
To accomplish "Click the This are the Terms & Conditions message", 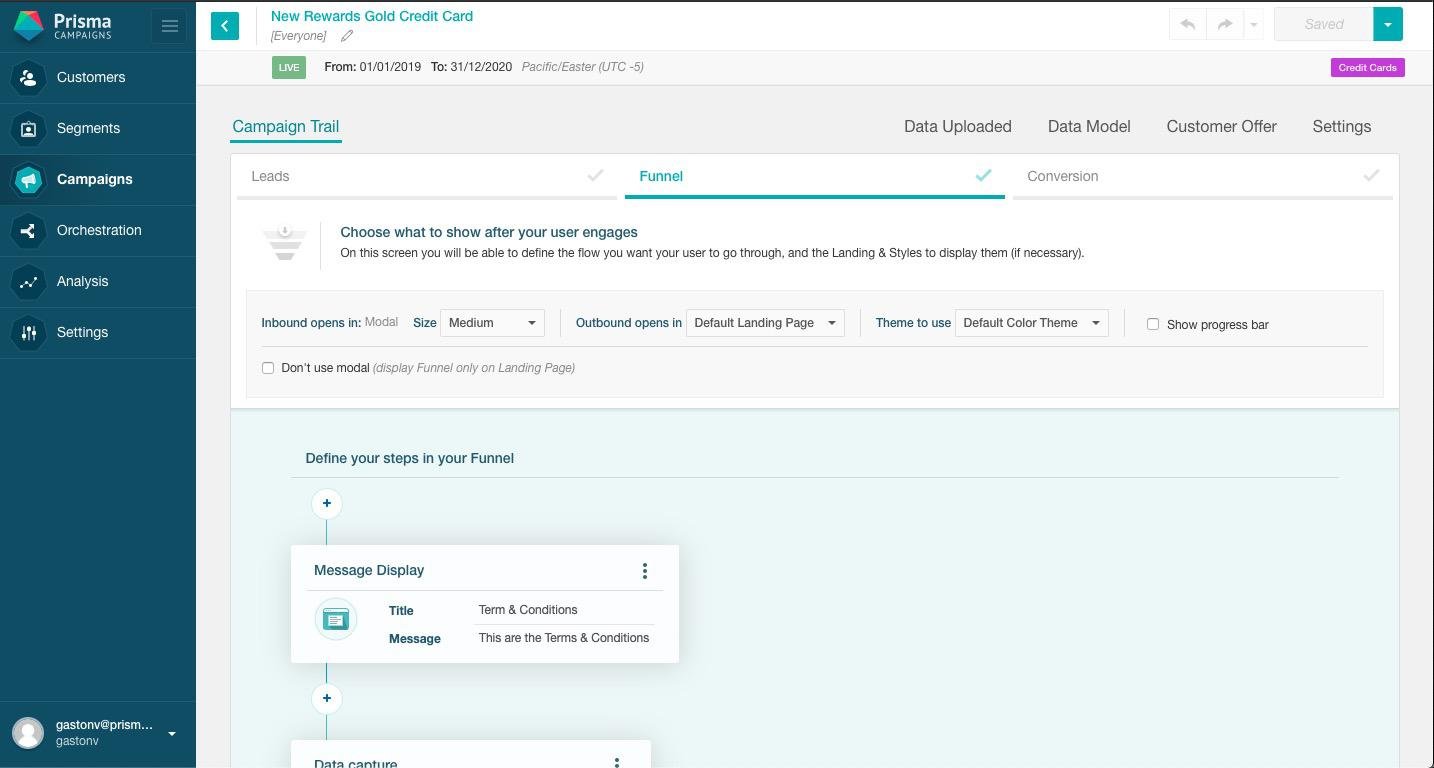I will pos(564,638).
